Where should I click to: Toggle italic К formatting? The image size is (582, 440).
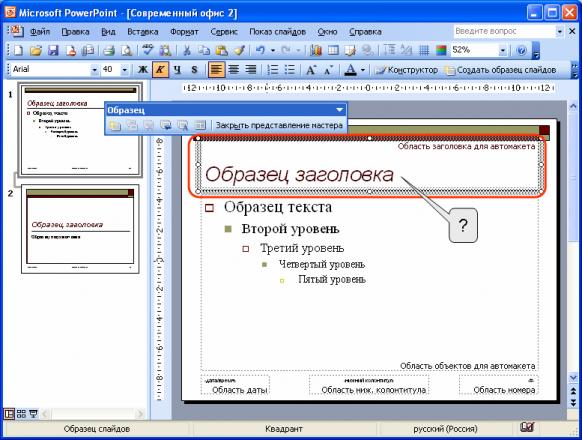(x=160, y=69)
